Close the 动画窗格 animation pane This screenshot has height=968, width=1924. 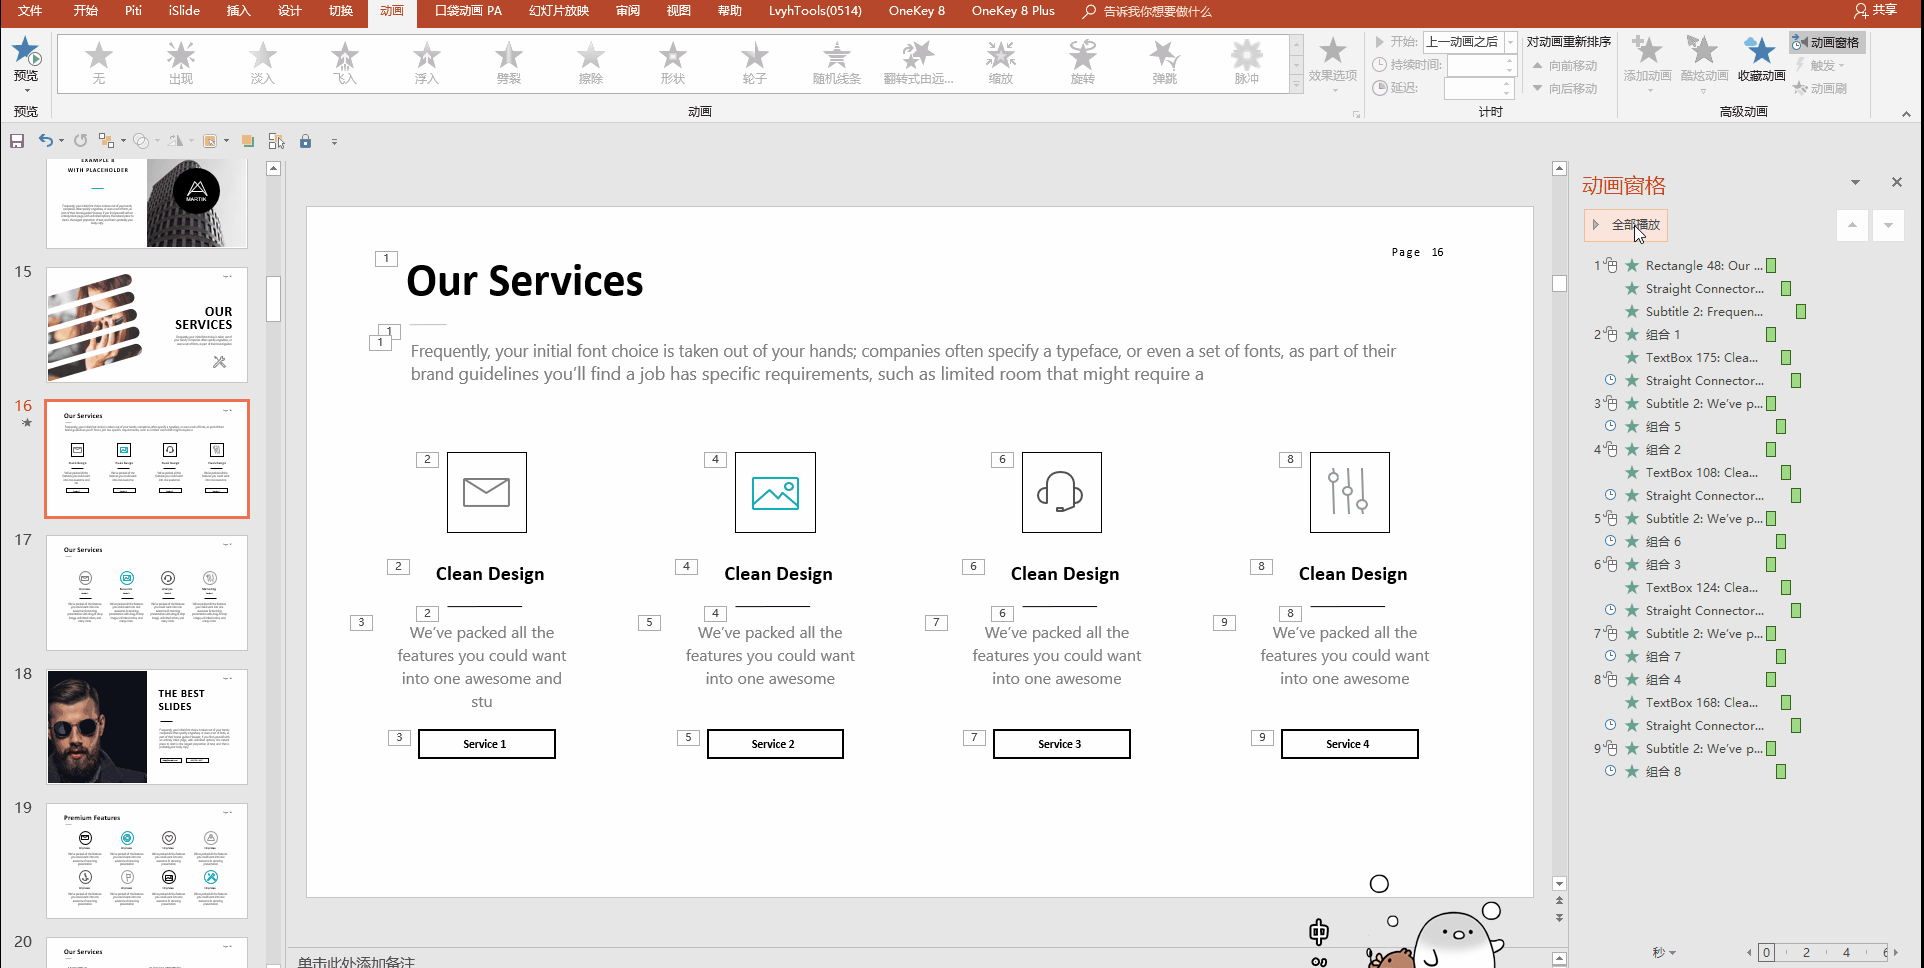click(1897, 182)
